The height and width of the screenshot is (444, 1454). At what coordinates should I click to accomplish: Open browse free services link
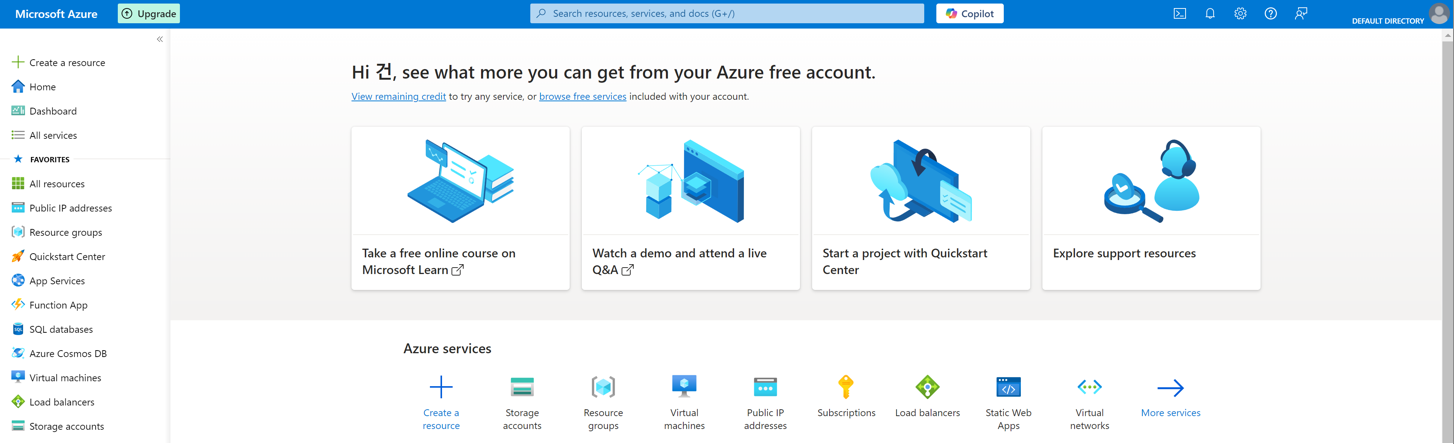pyautogui.click(x=583, y=97)
